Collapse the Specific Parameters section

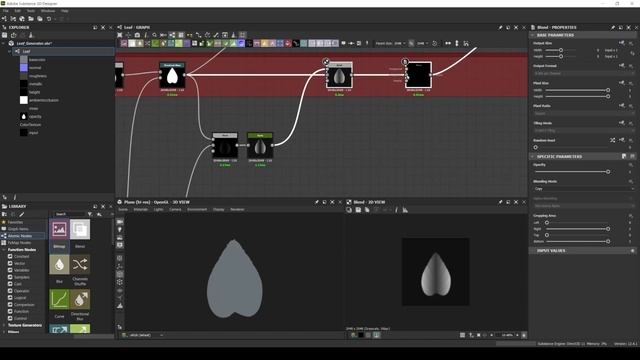click(533, 156)
